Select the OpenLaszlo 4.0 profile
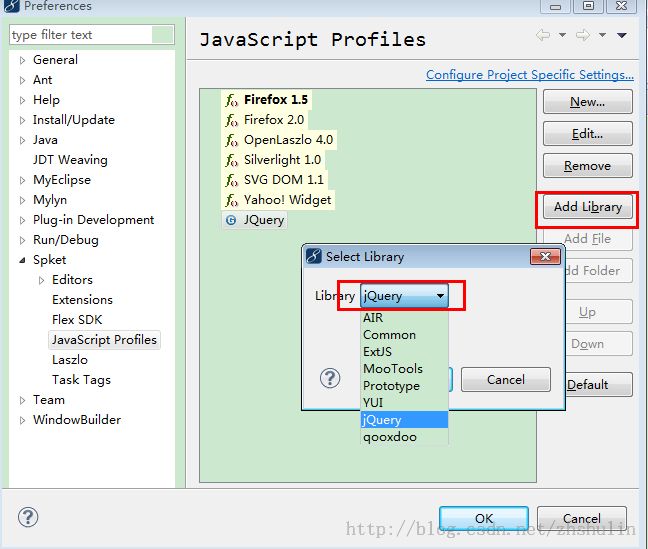 pos(280,140)
